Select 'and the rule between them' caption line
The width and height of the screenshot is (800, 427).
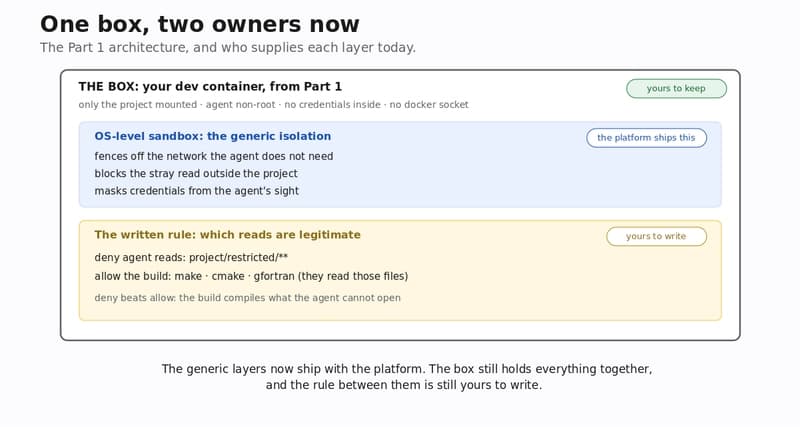(x=404, y=385)
